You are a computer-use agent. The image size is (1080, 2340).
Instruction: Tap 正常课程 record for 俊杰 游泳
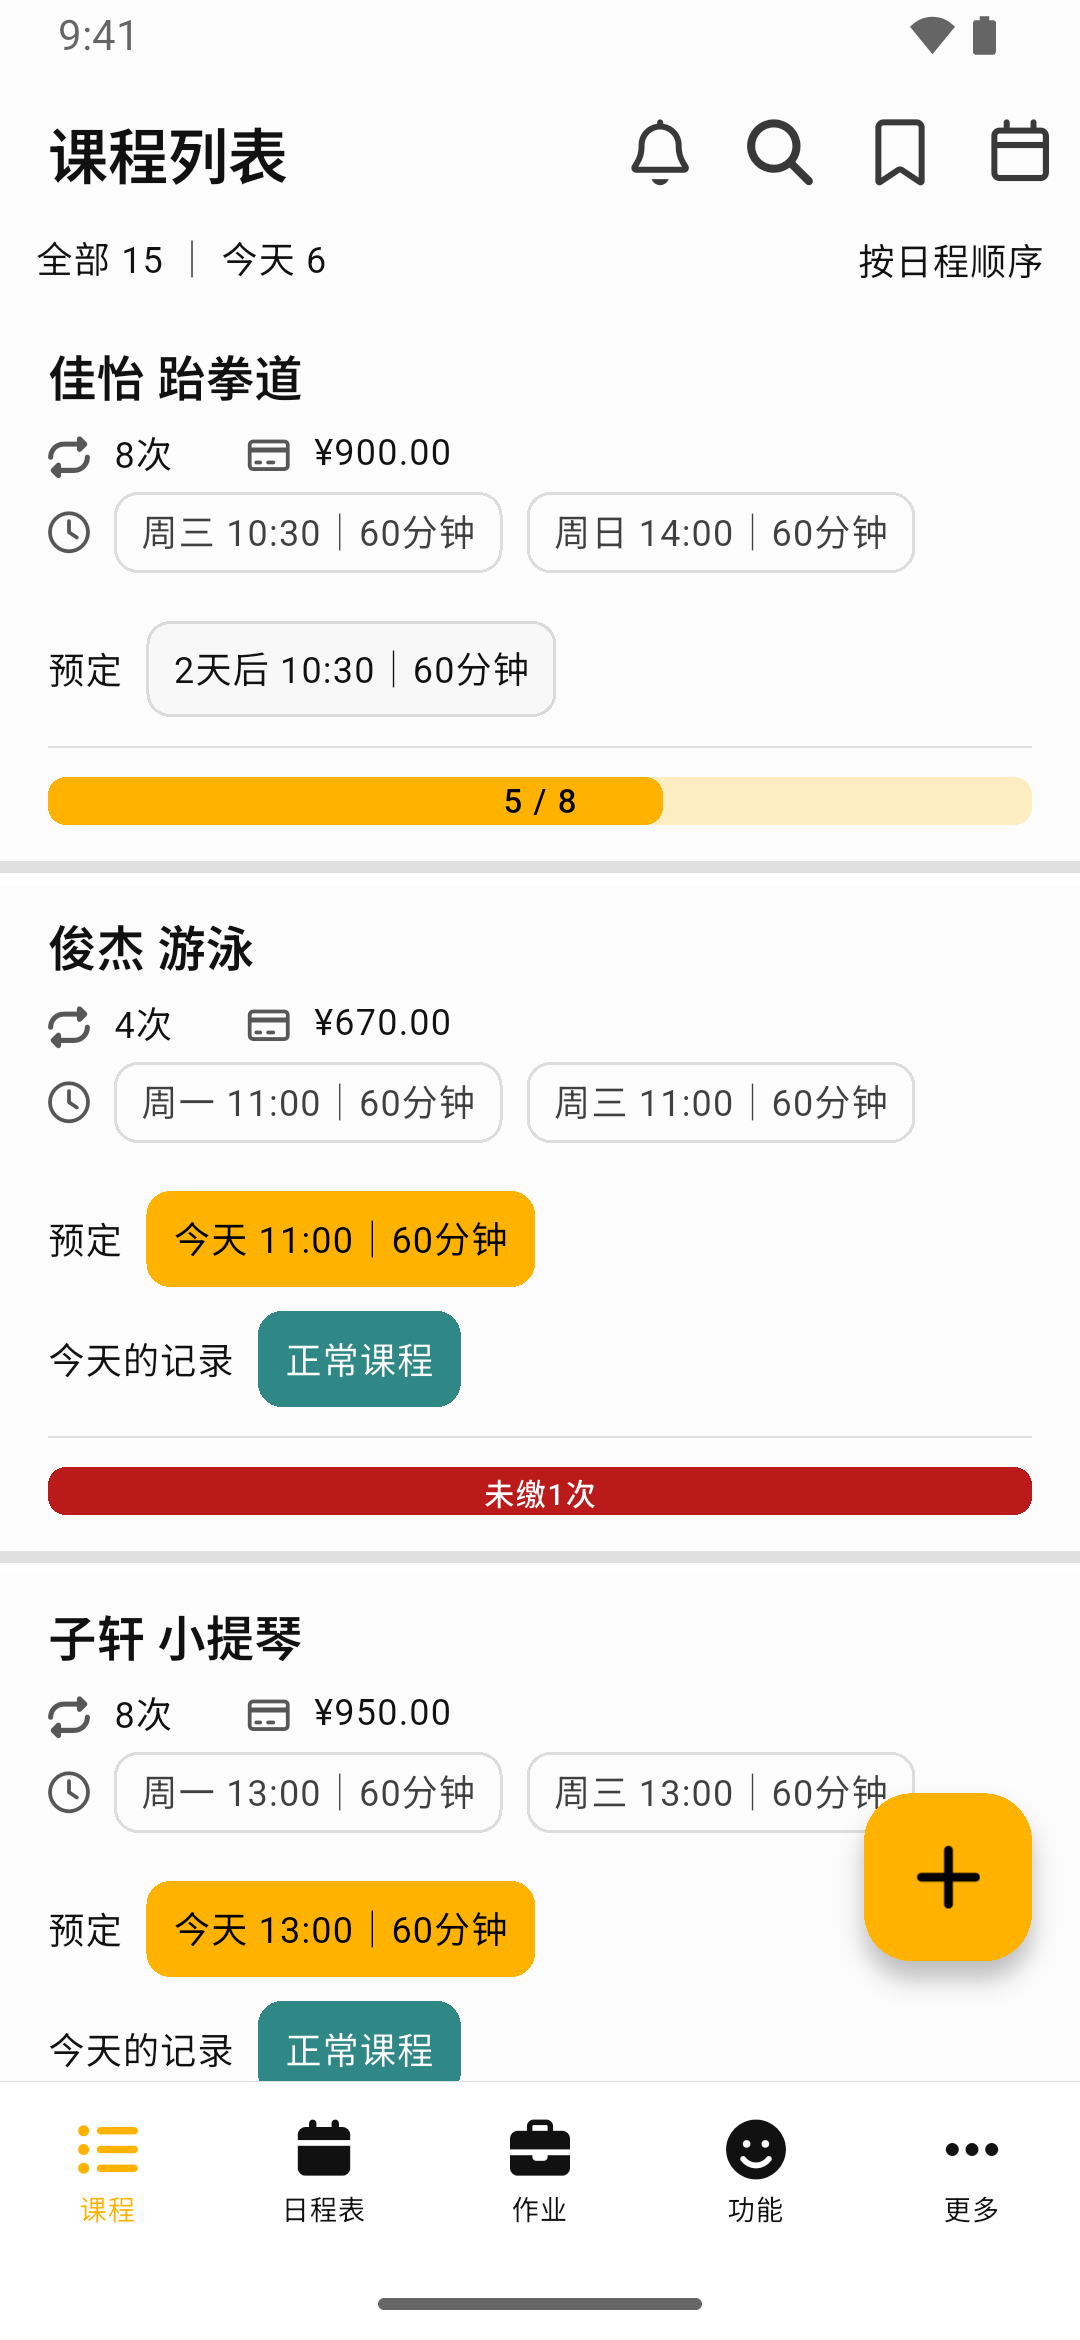pos(359,1359)
